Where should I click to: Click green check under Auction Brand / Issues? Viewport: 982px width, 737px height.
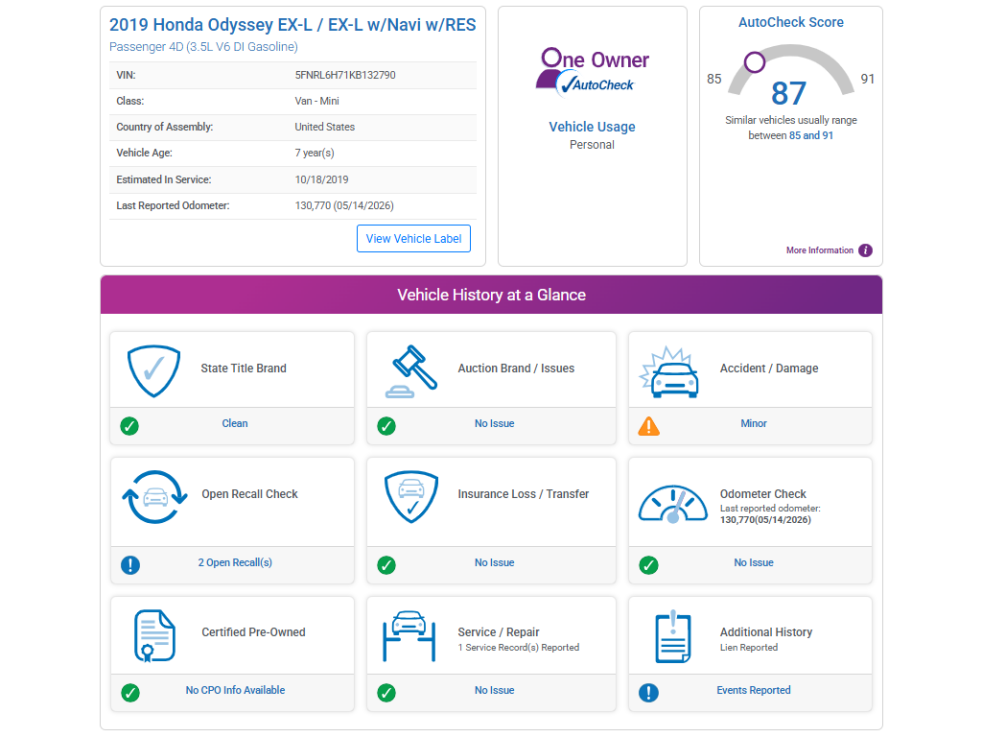(386, 426)
